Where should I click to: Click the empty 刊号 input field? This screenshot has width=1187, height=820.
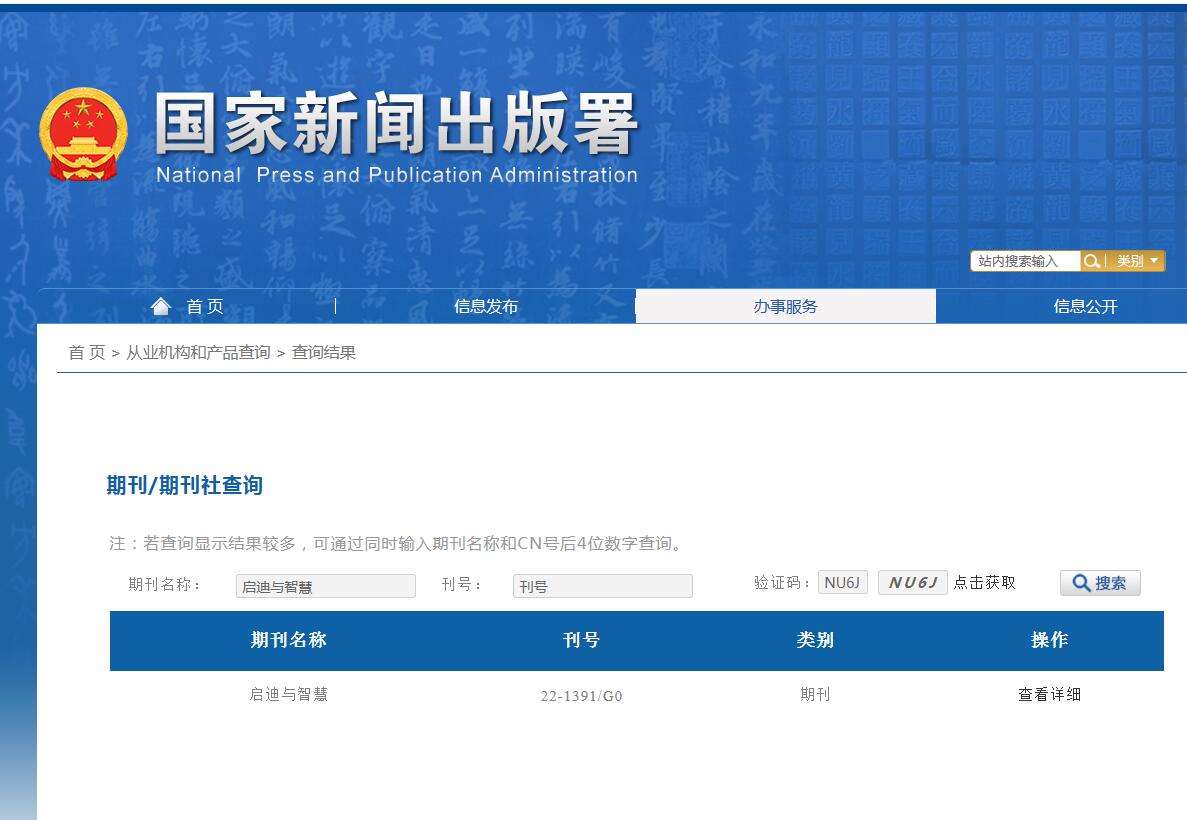point(601,586)
